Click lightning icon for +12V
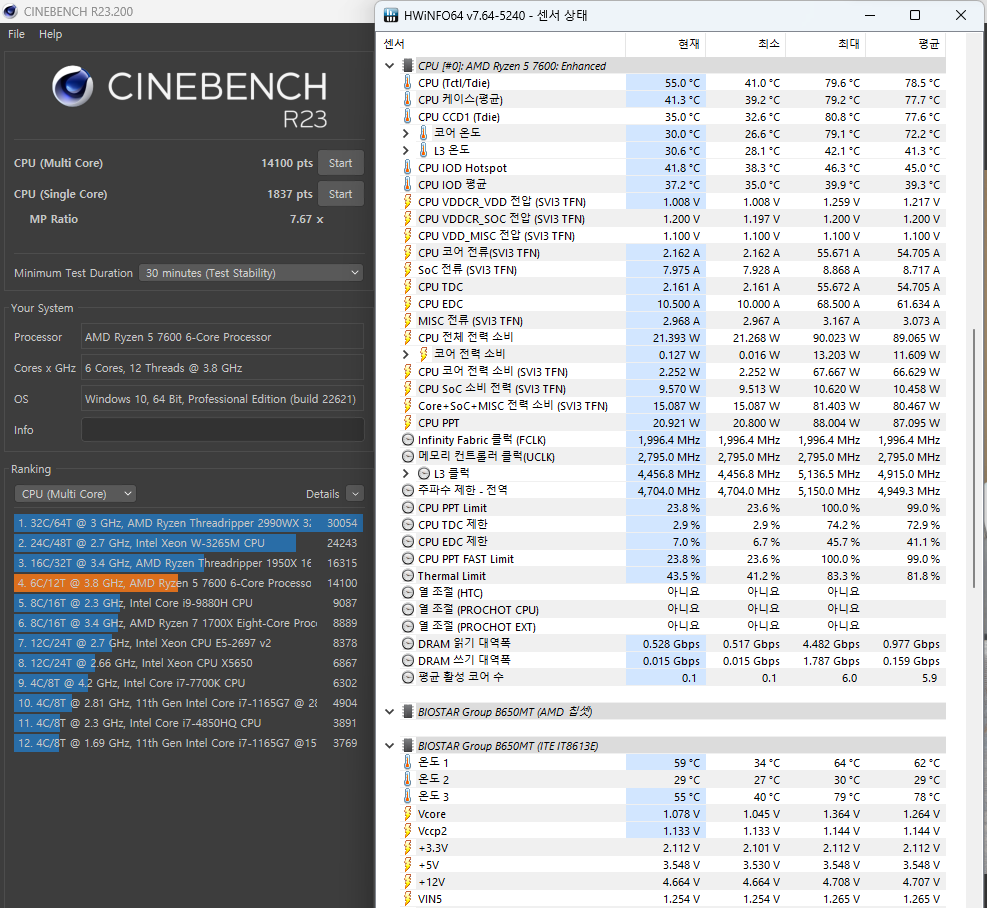The image size is (987, 908). 407,882
